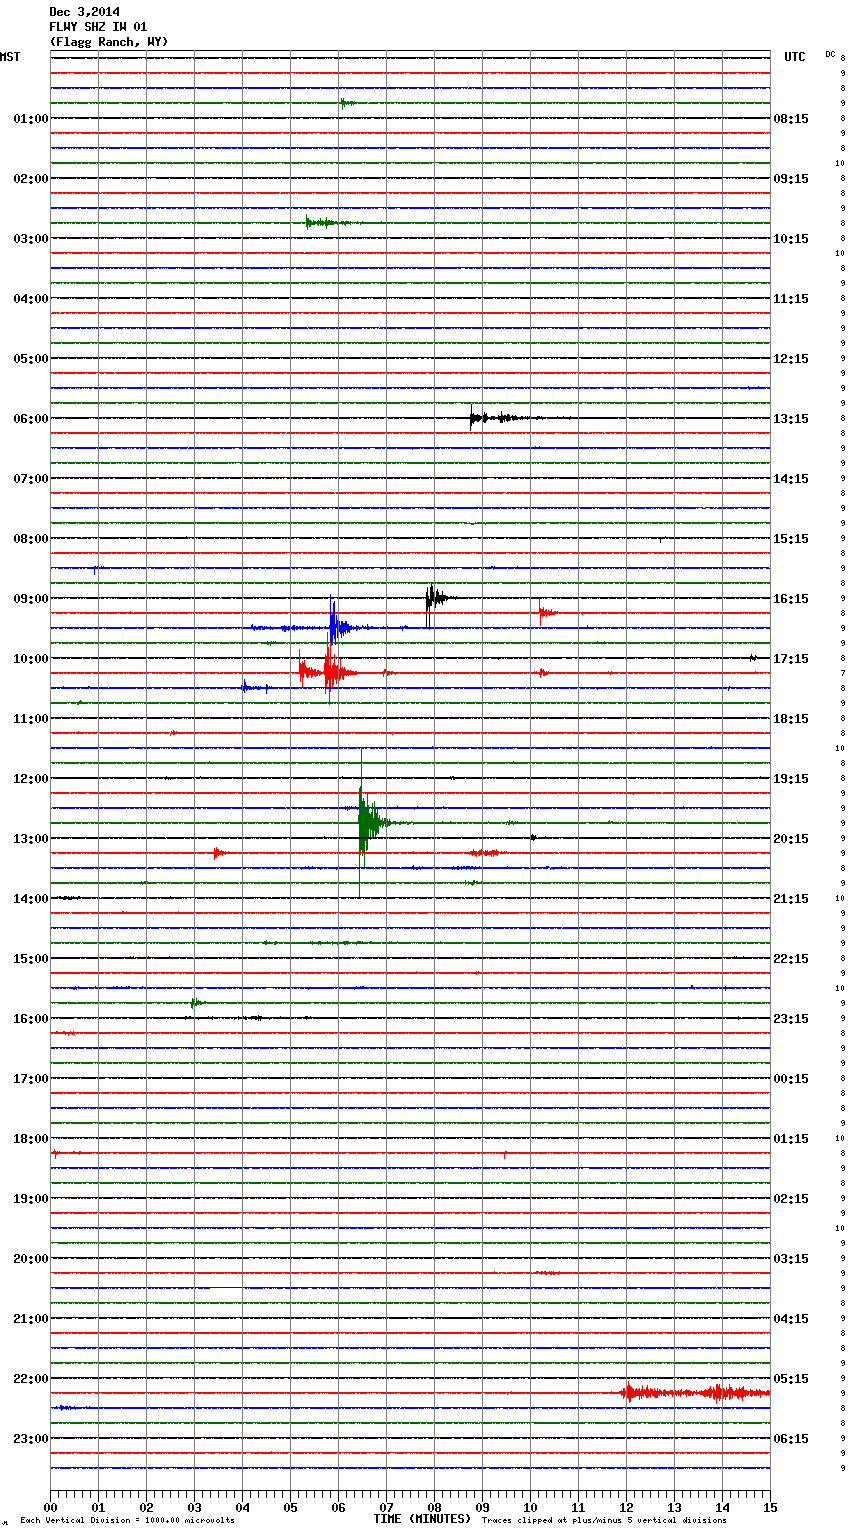Select the 12:00 MST time label

click(x=31, y=779)
